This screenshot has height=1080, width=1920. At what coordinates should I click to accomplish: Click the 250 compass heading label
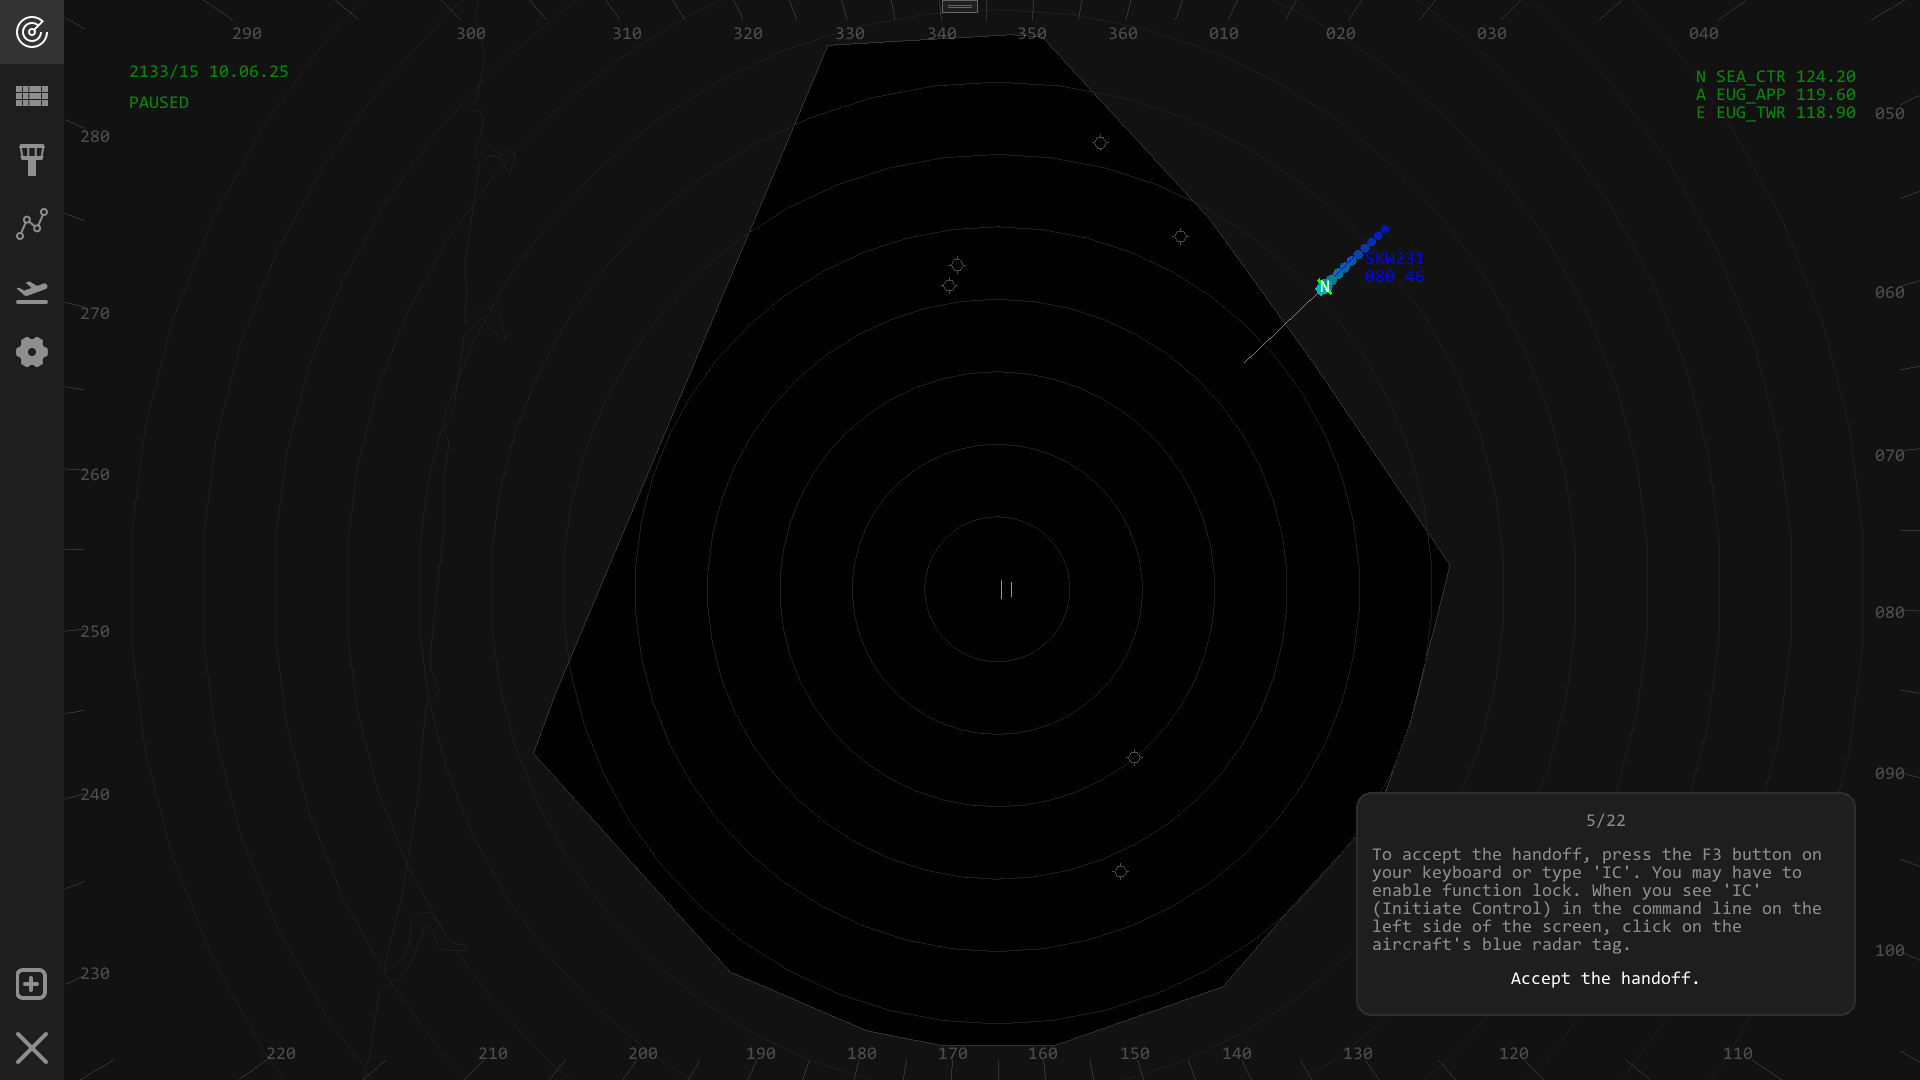tap(95, 632)
